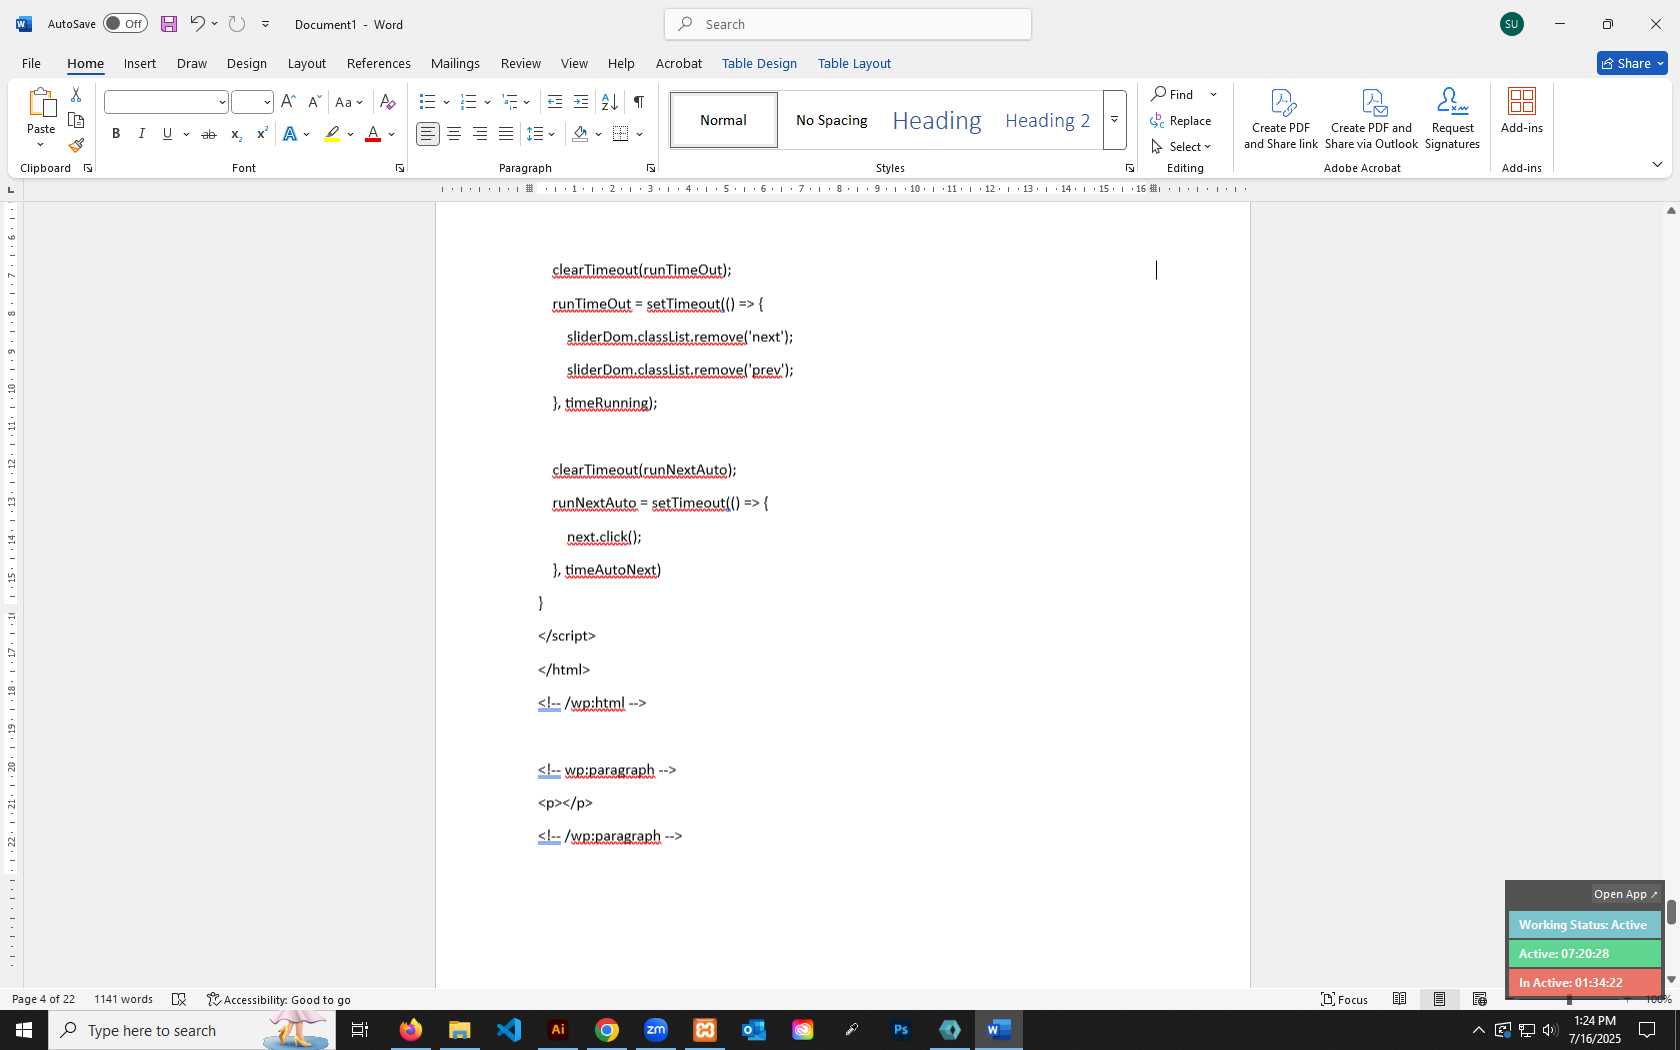Viewport: 1680px width, 1050px height.
Task: Expand the Styles gallery more arrow
Action: [x=1114, y=120]
